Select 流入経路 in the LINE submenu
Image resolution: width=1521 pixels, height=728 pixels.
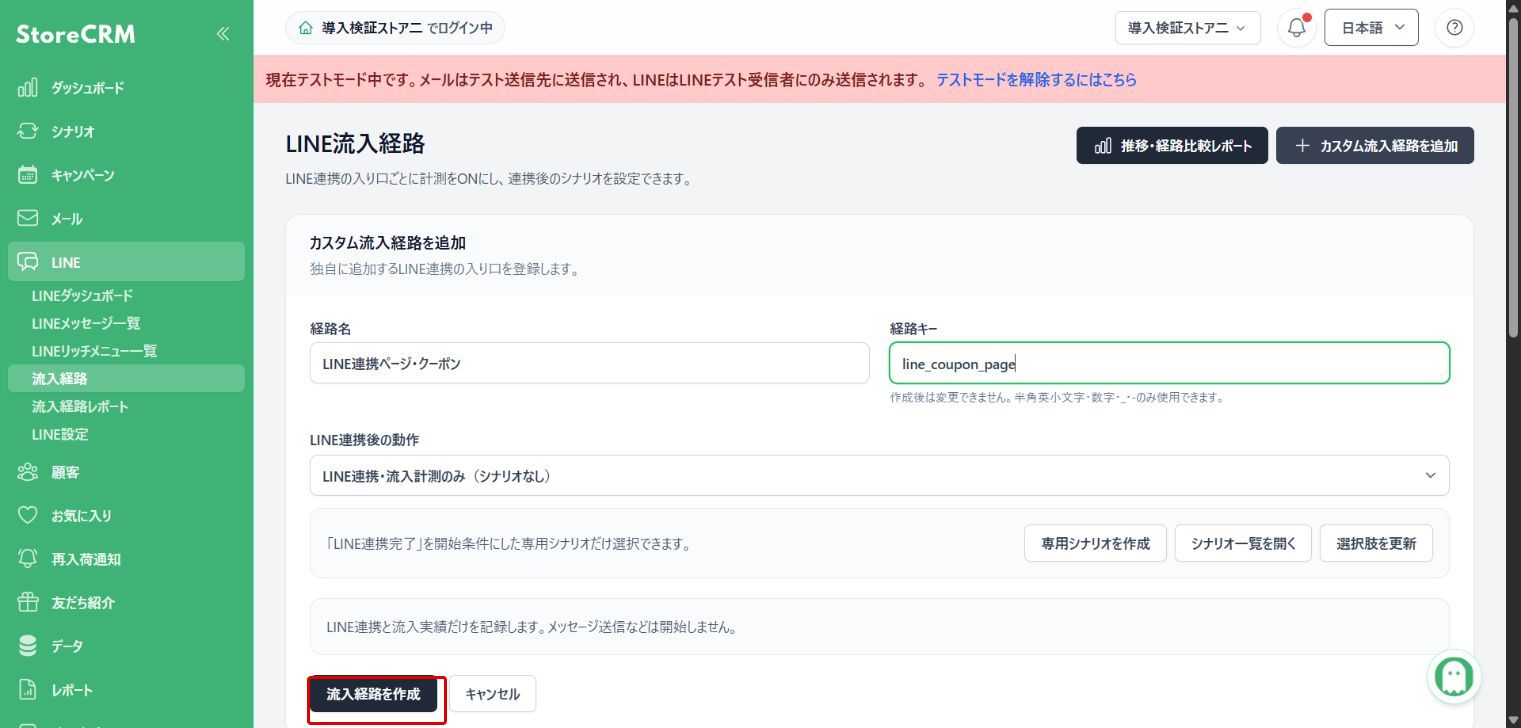(126, 379)
